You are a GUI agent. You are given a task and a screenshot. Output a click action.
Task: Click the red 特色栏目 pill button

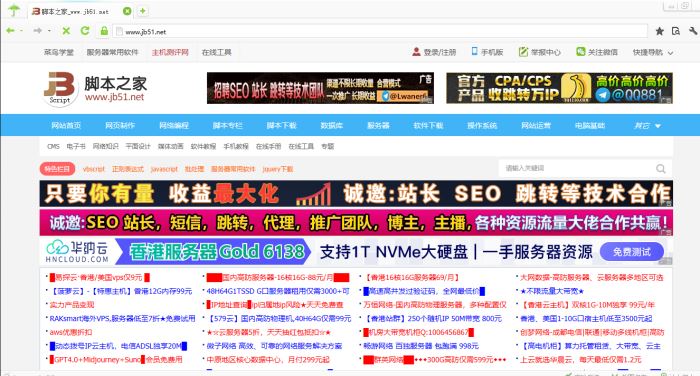[57, 169]
